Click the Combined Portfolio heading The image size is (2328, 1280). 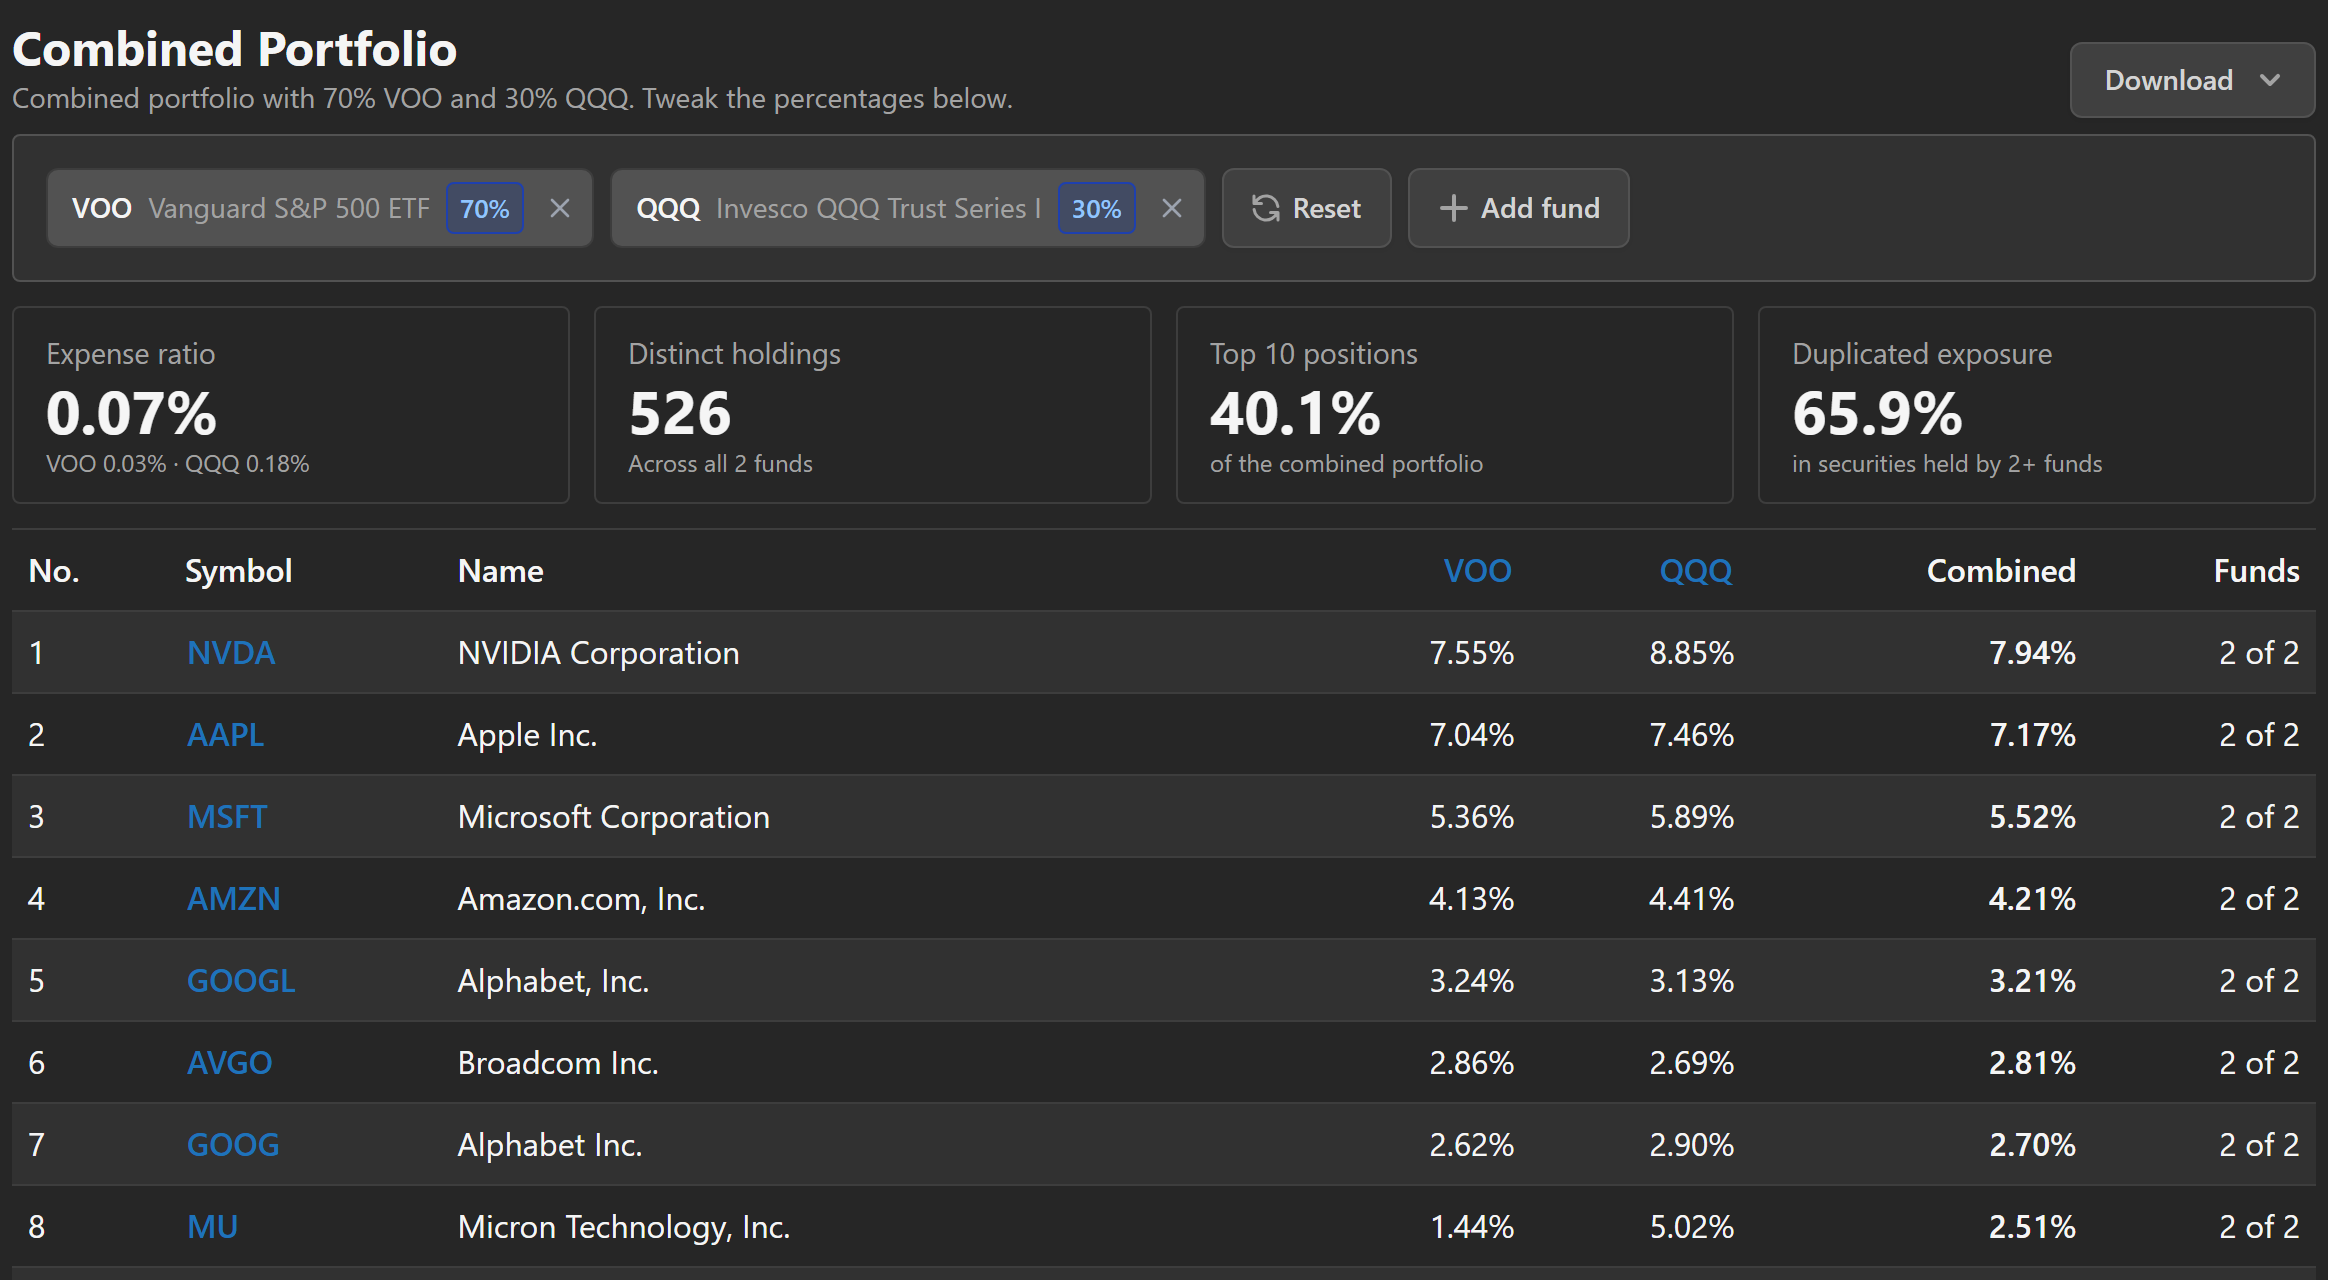235,49
